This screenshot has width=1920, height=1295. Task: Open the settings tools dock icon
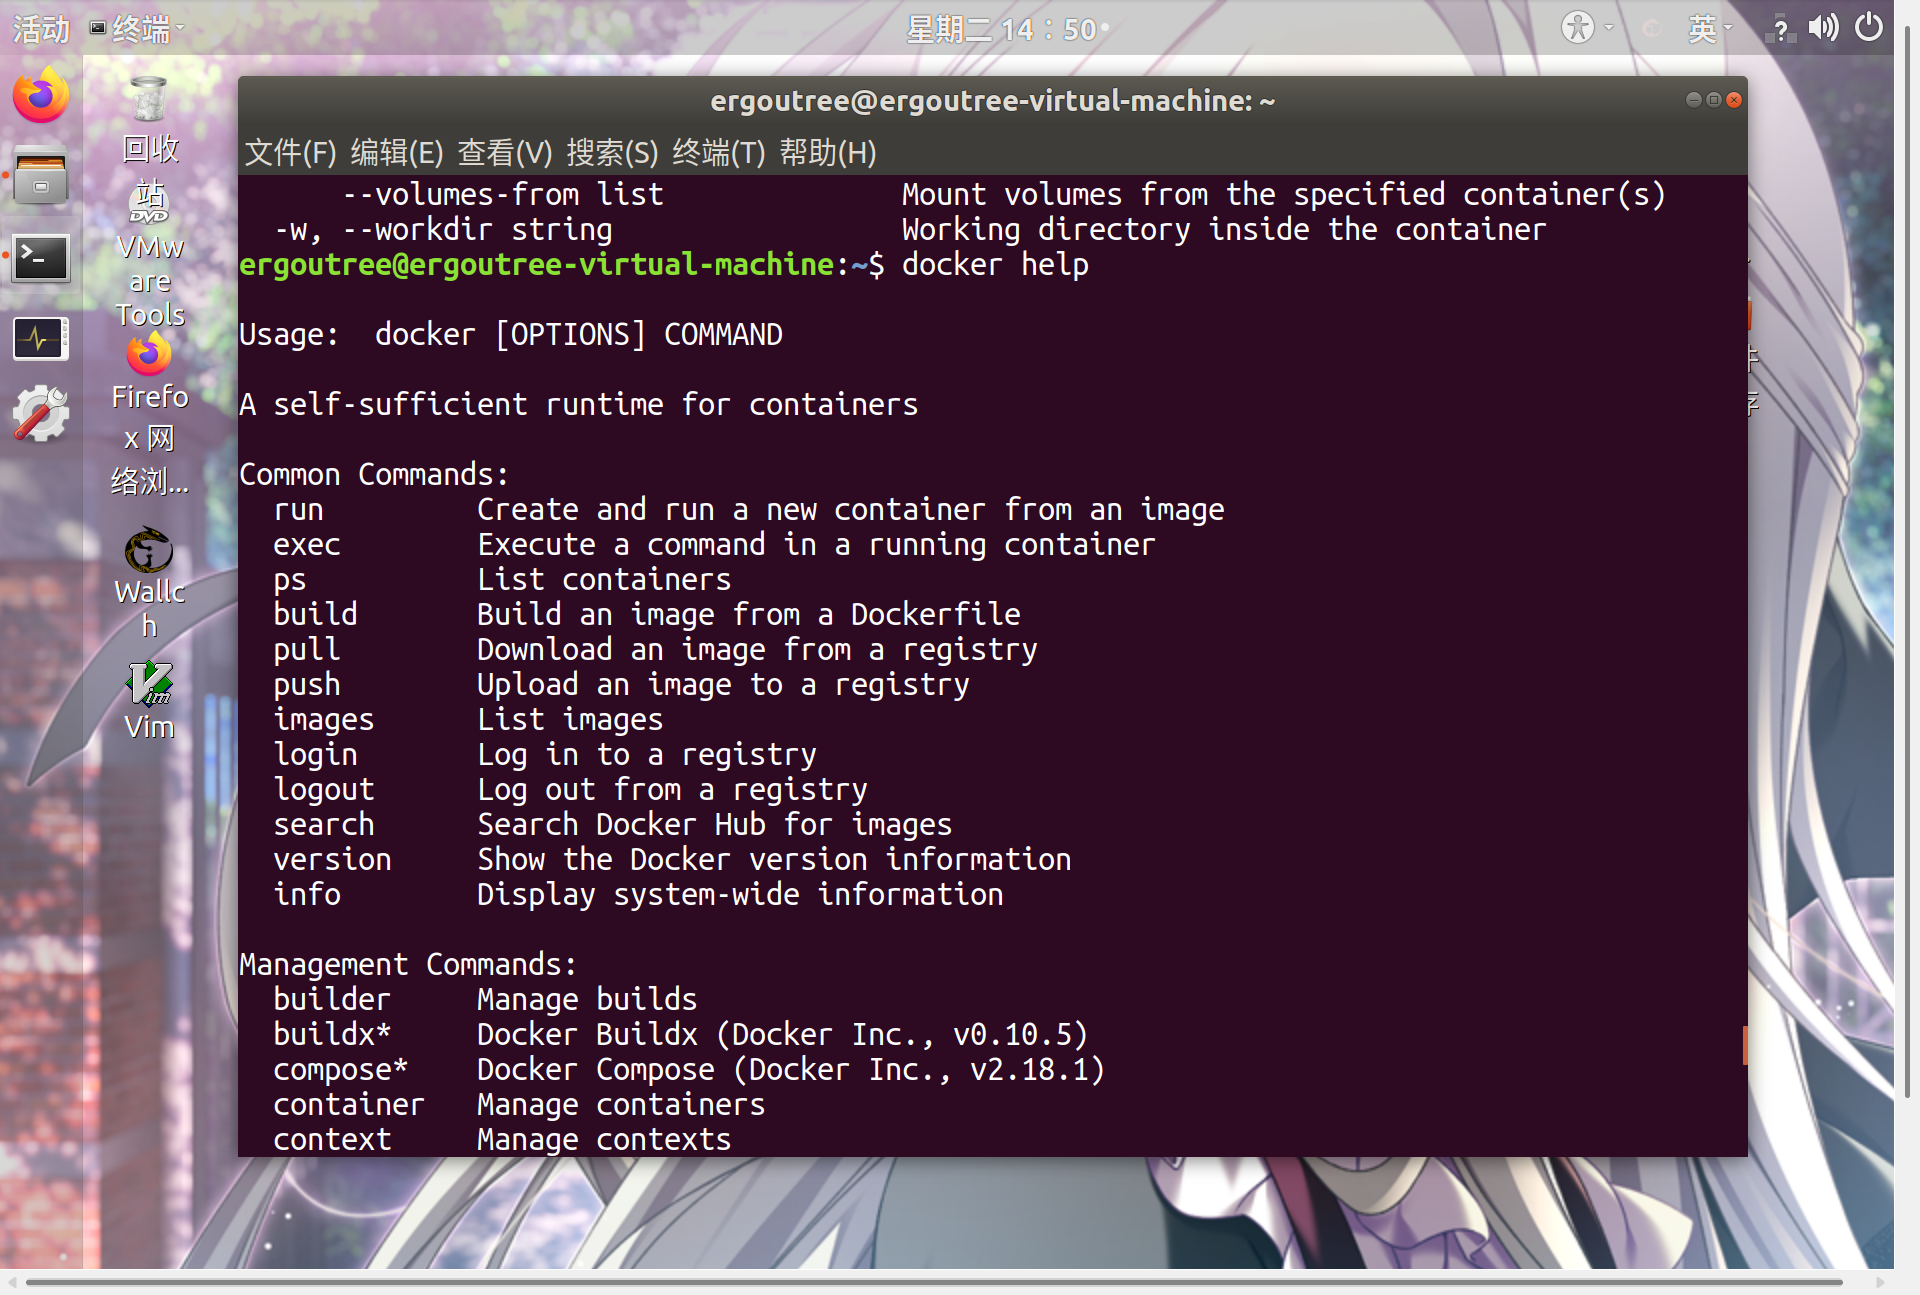41,413
